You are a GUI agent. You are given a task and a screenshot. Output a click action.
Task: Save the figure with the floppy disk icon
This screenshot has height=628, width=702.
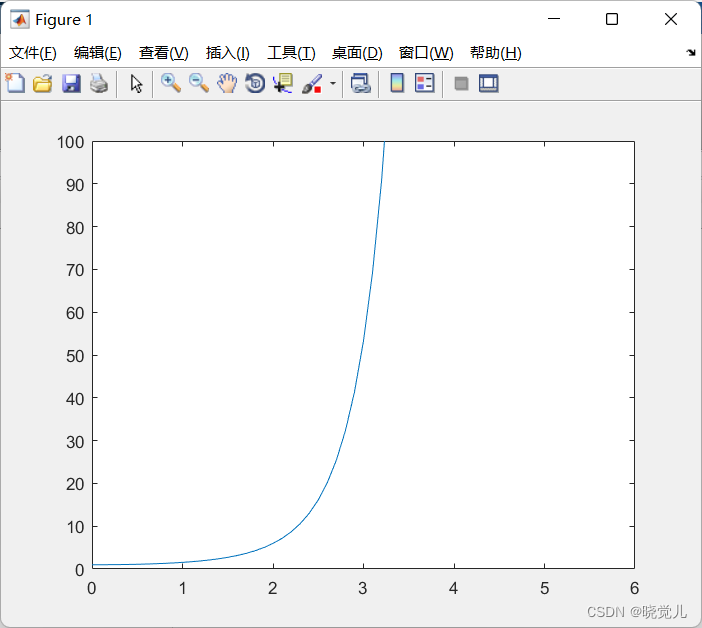coord(71,84)
